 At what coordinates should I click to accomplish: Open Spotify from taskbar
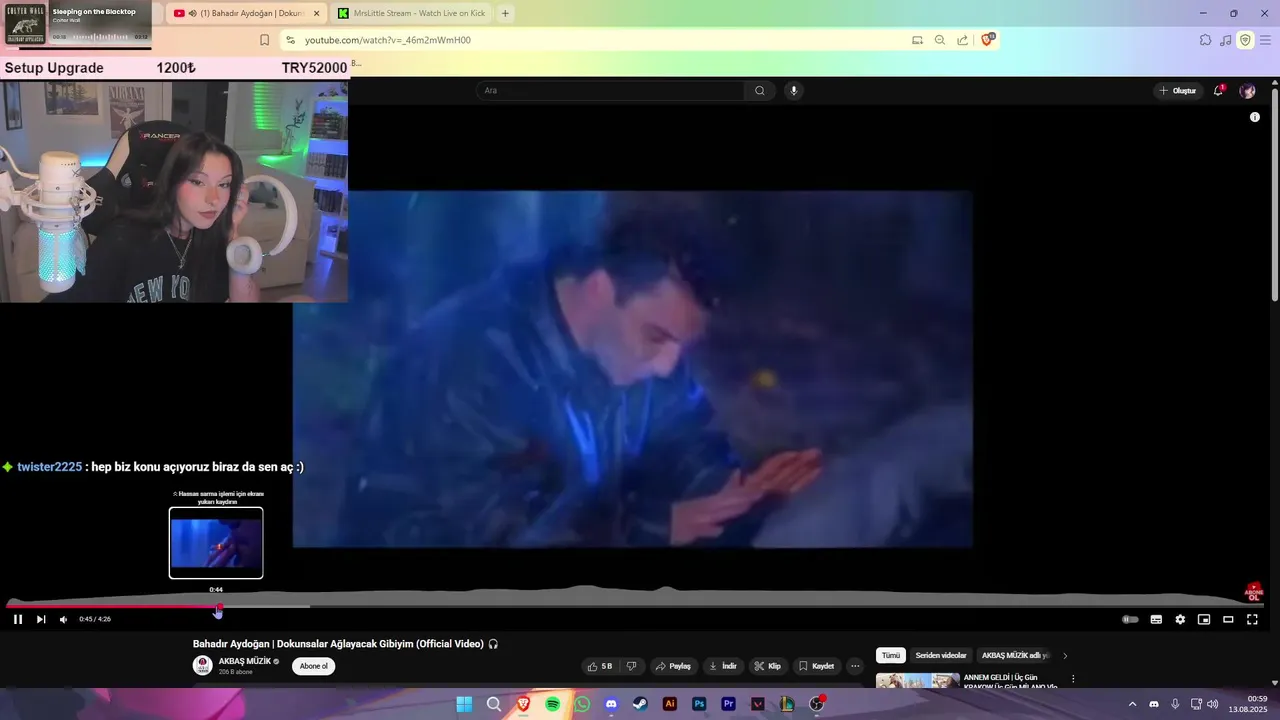[553, 704]
